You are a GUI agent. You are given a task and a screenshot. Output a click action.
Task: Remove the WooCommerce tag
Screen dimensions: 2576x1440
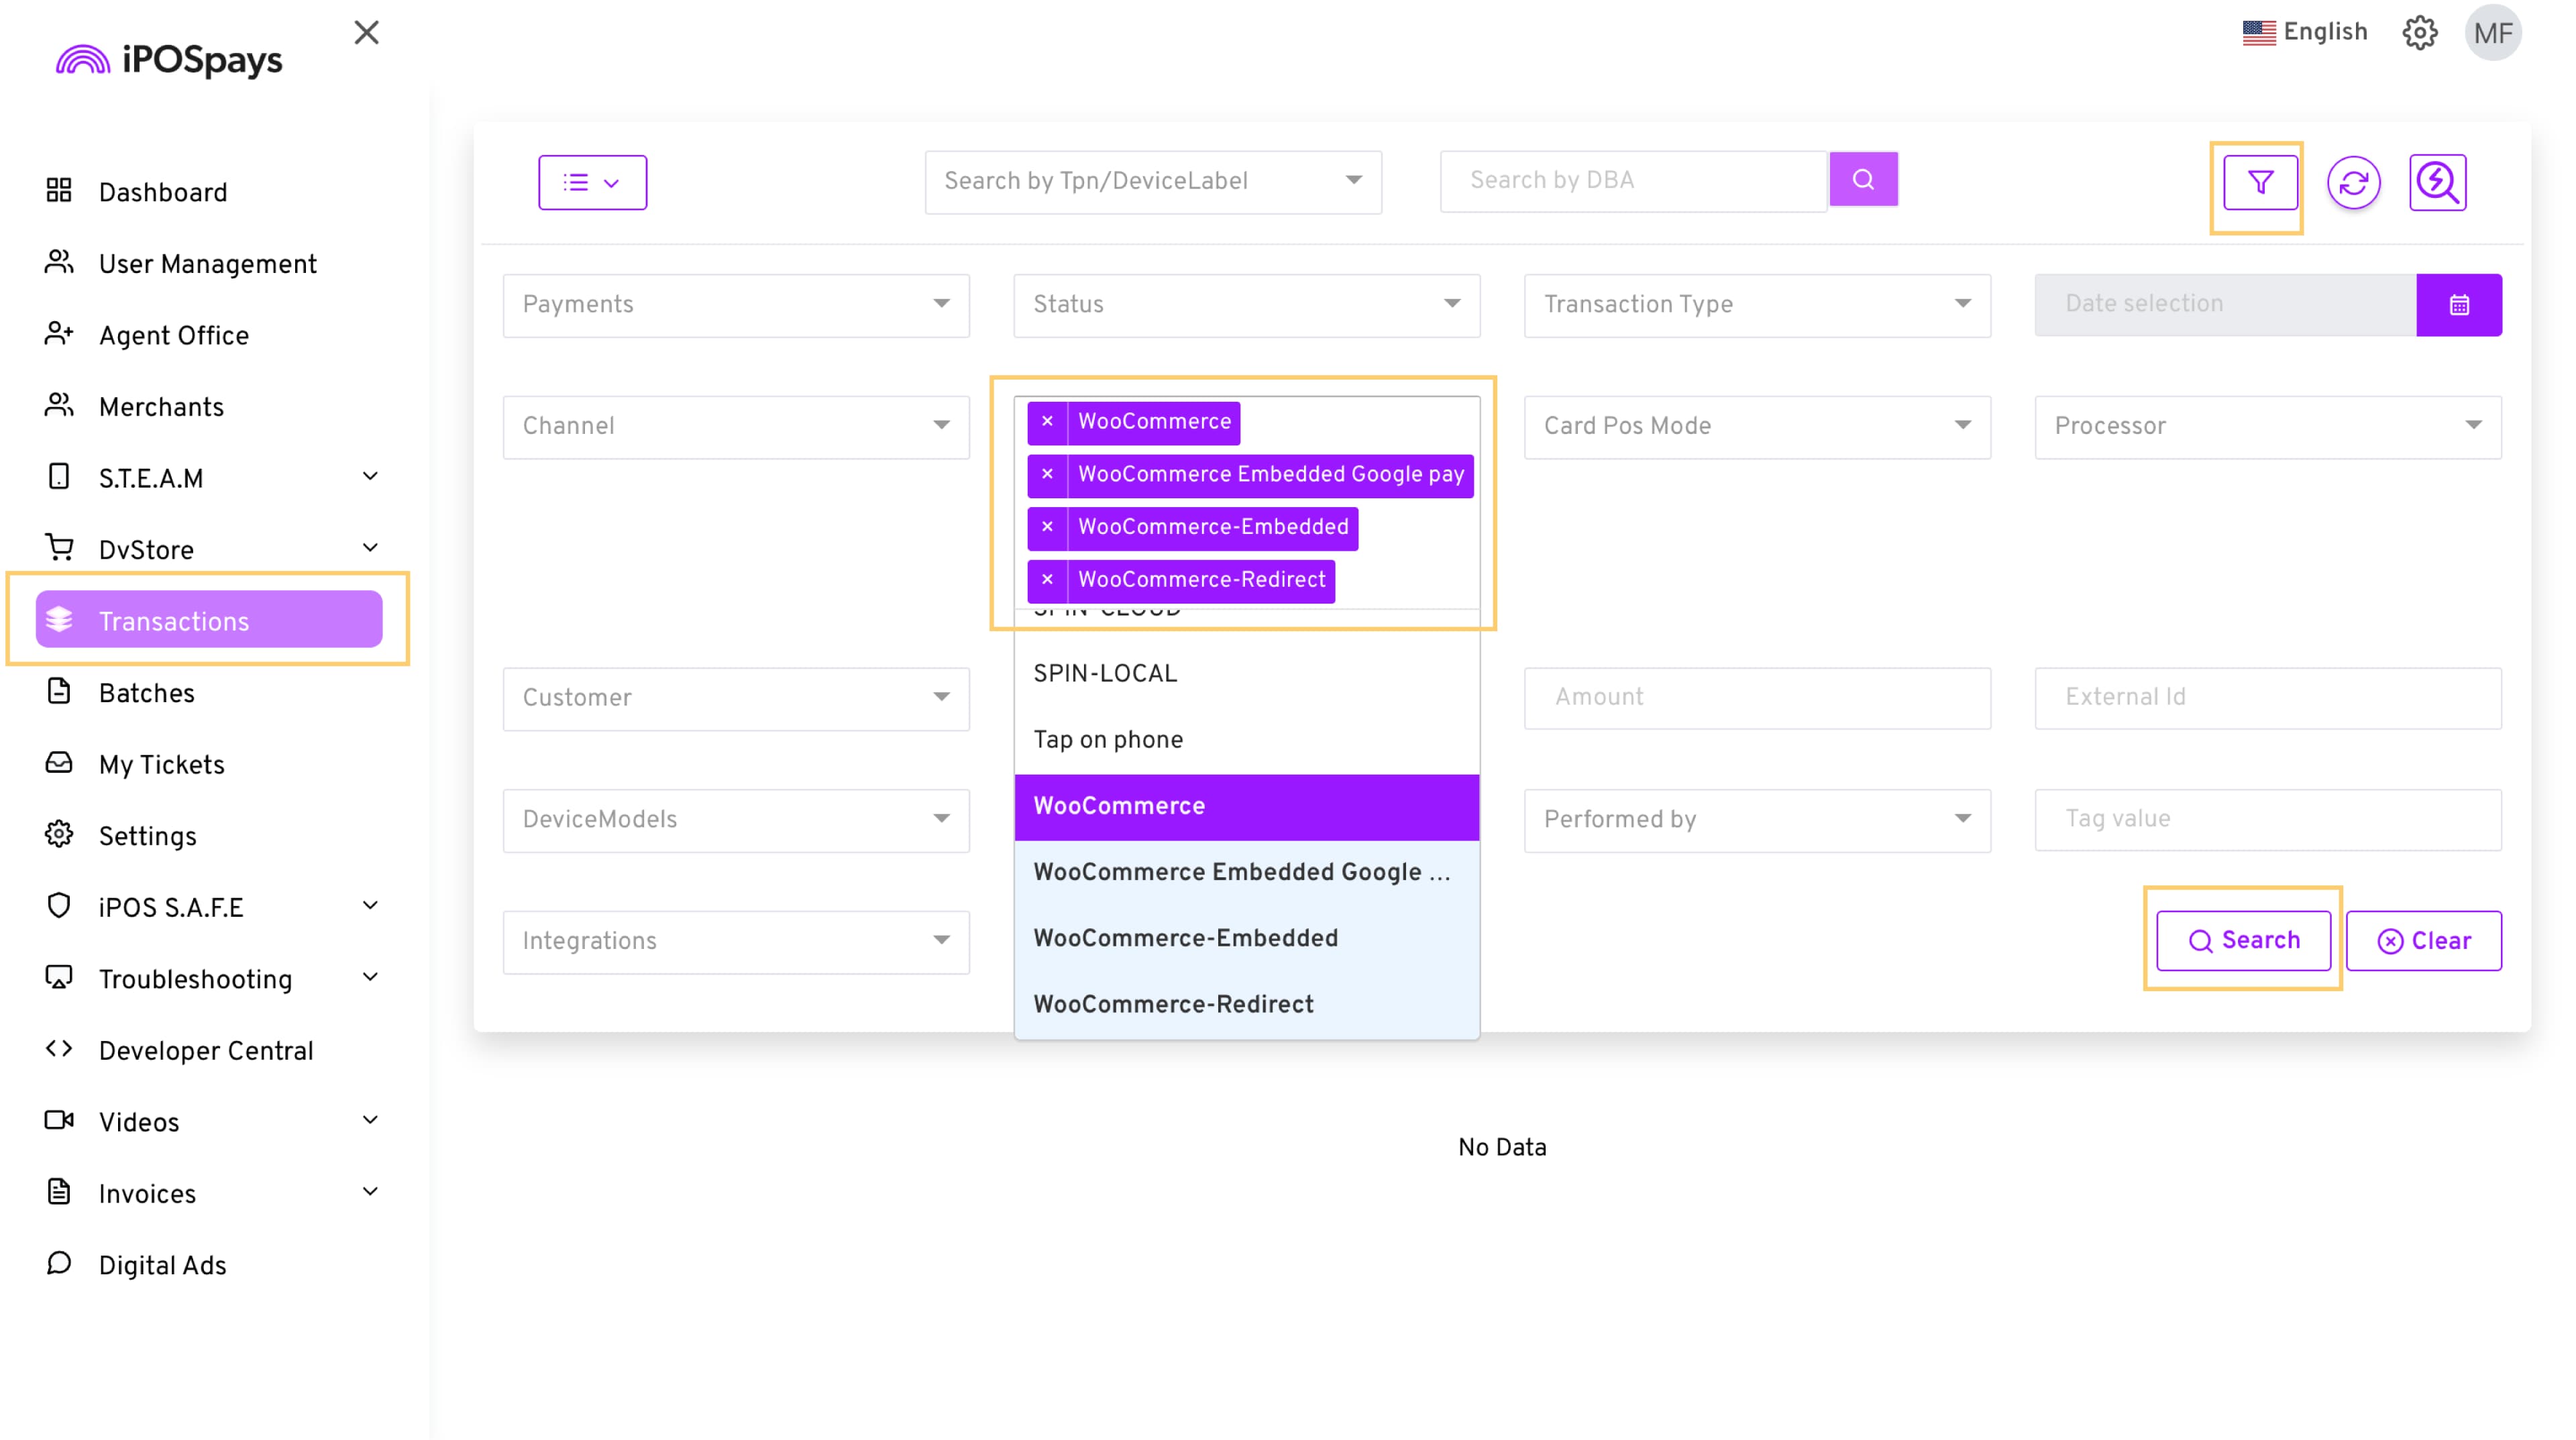tap(1047, 422)
